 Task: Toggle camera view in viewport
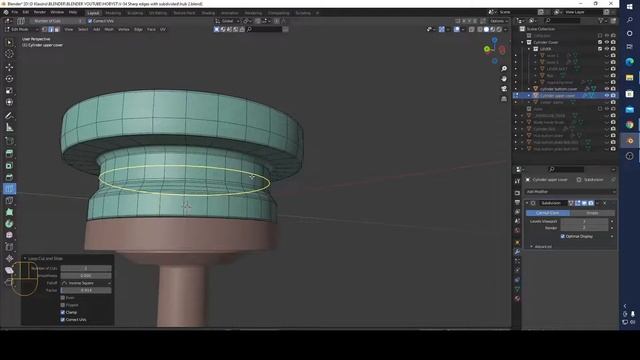pos(504,89)
